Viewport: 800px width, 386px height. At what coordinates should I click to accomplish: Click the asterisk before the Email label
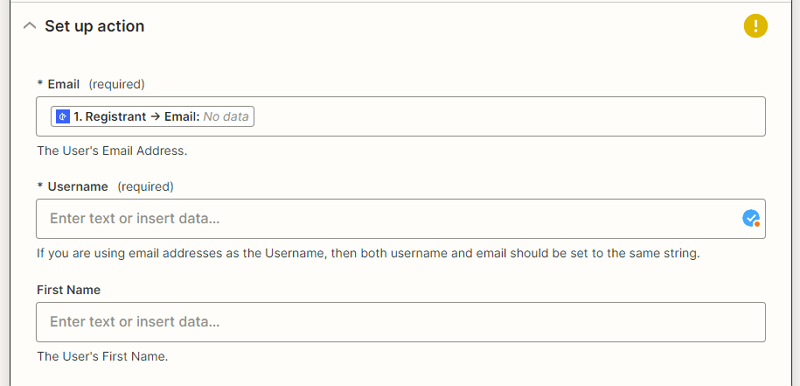[40, 84]
